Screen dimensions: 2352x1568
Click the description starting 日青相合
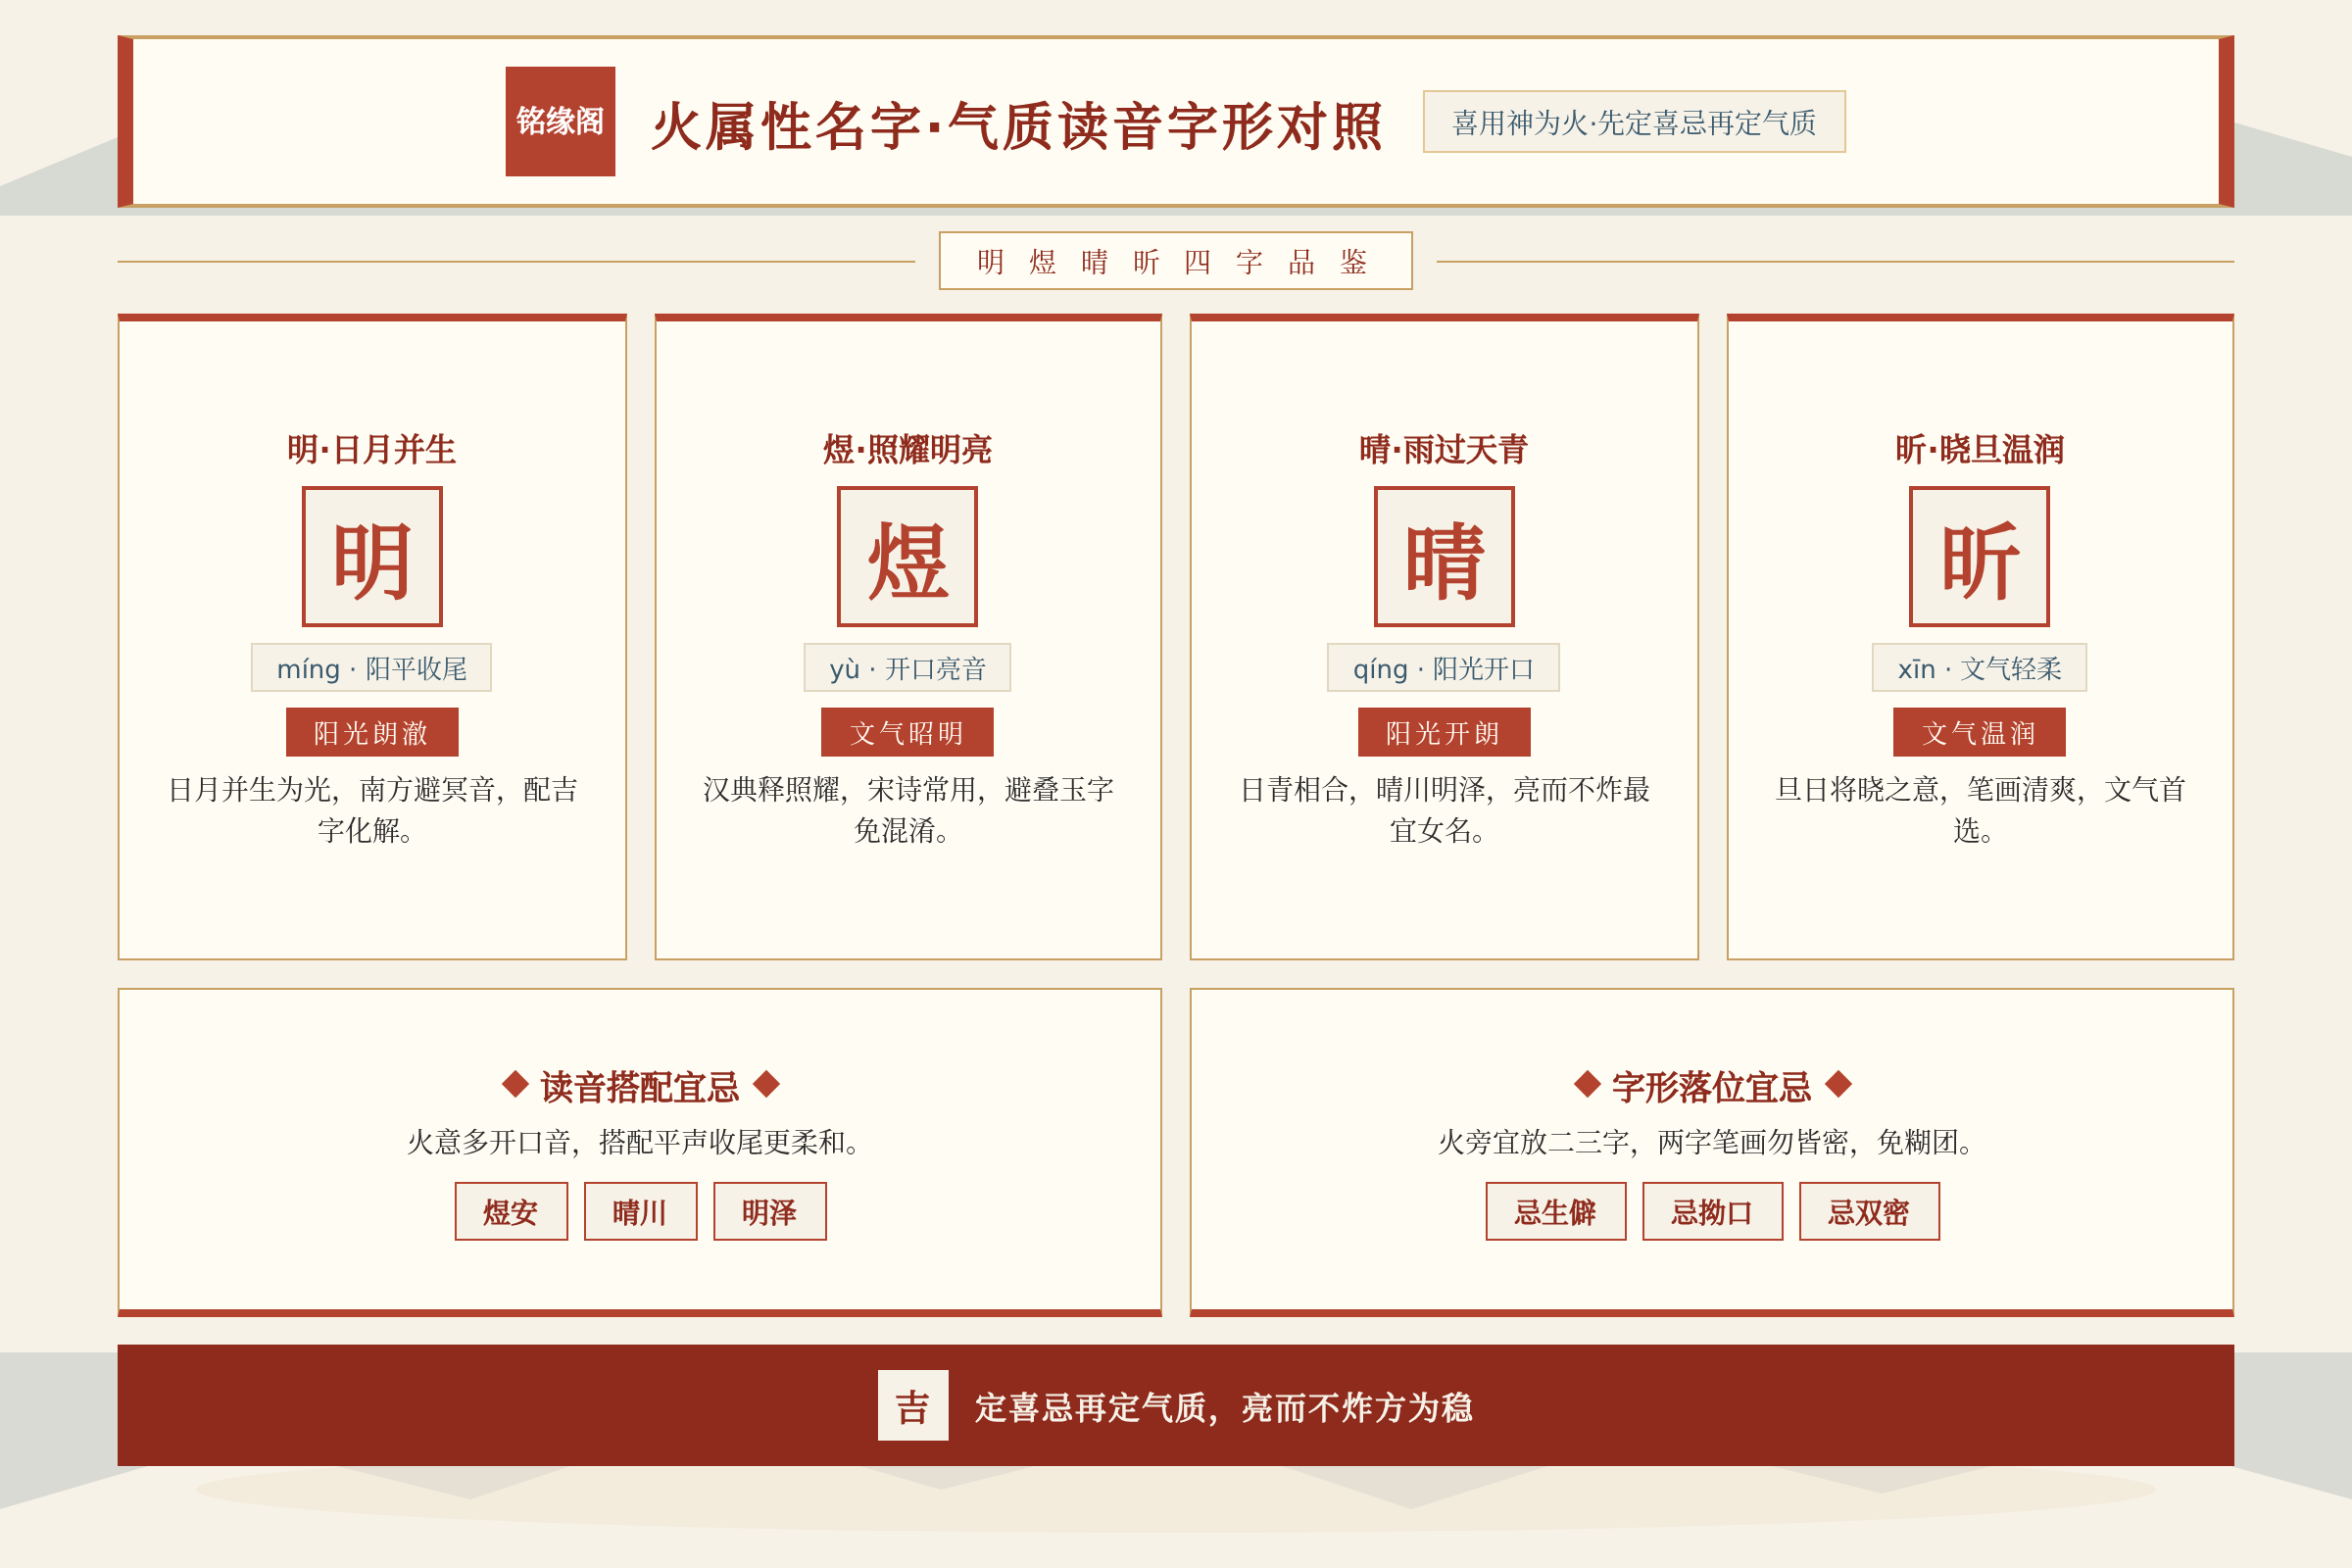click(1444, 809)
